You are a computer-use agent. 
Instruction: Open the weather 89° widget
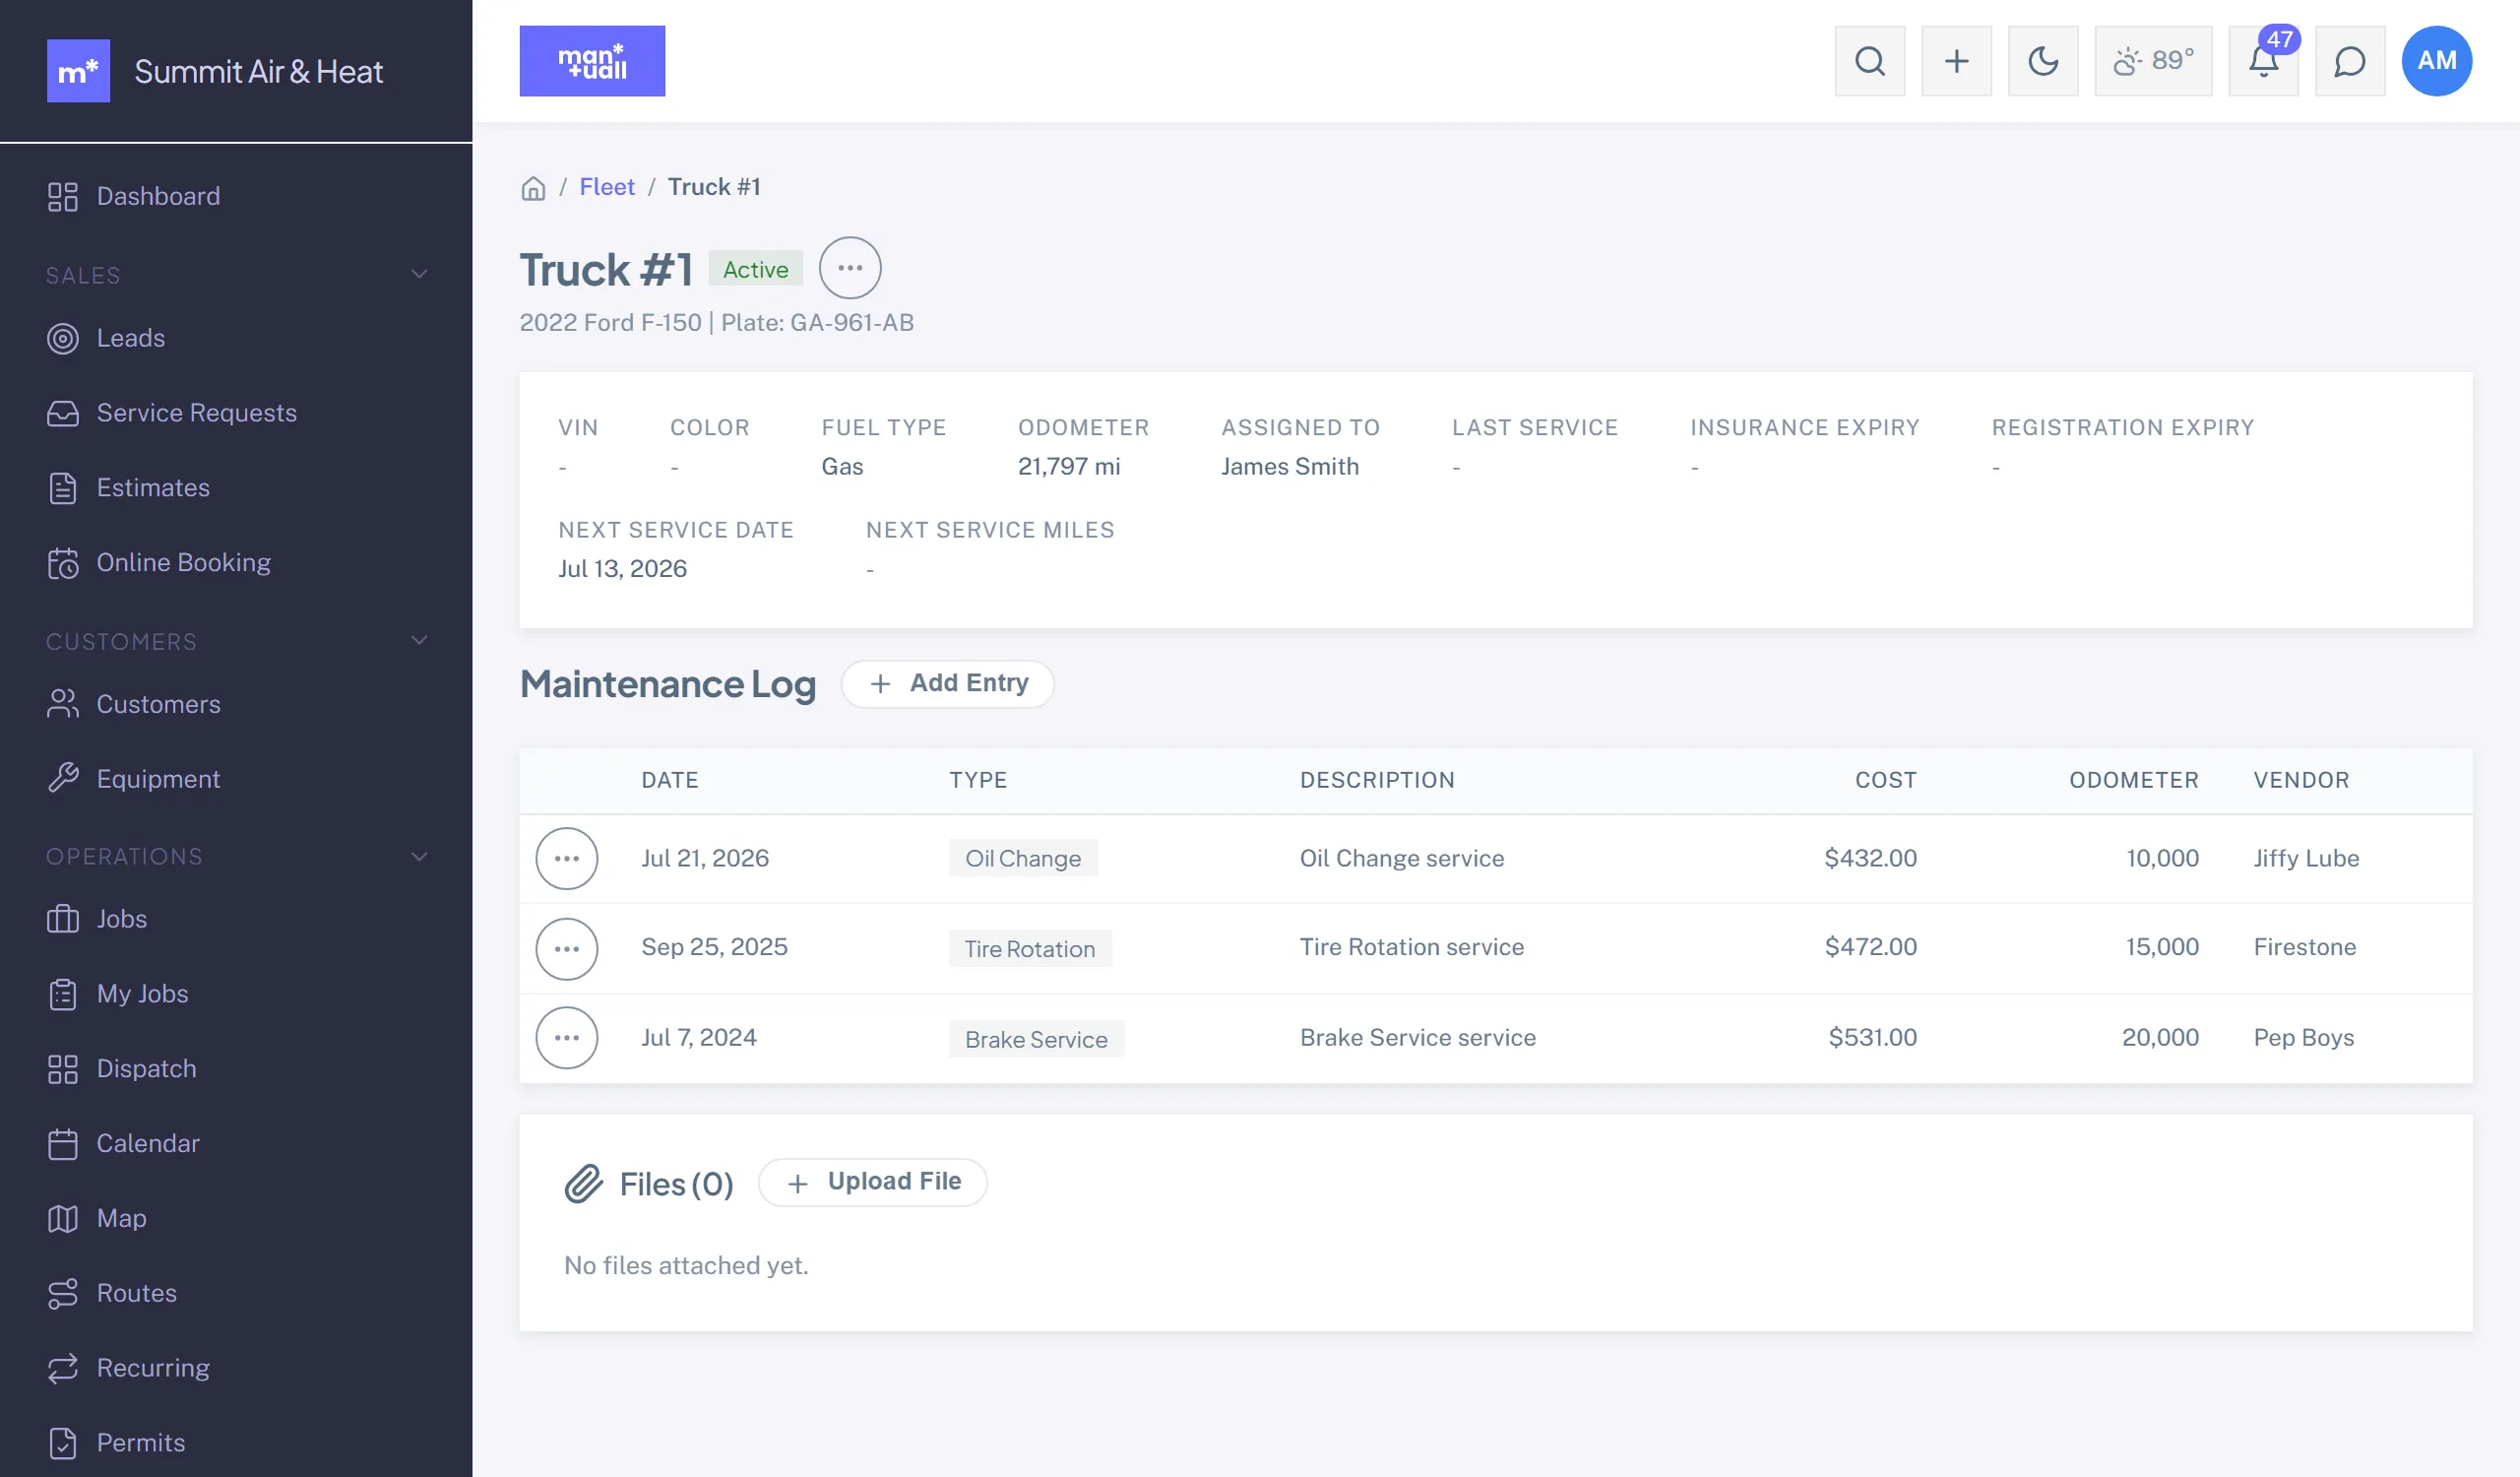pos(2153,61)
